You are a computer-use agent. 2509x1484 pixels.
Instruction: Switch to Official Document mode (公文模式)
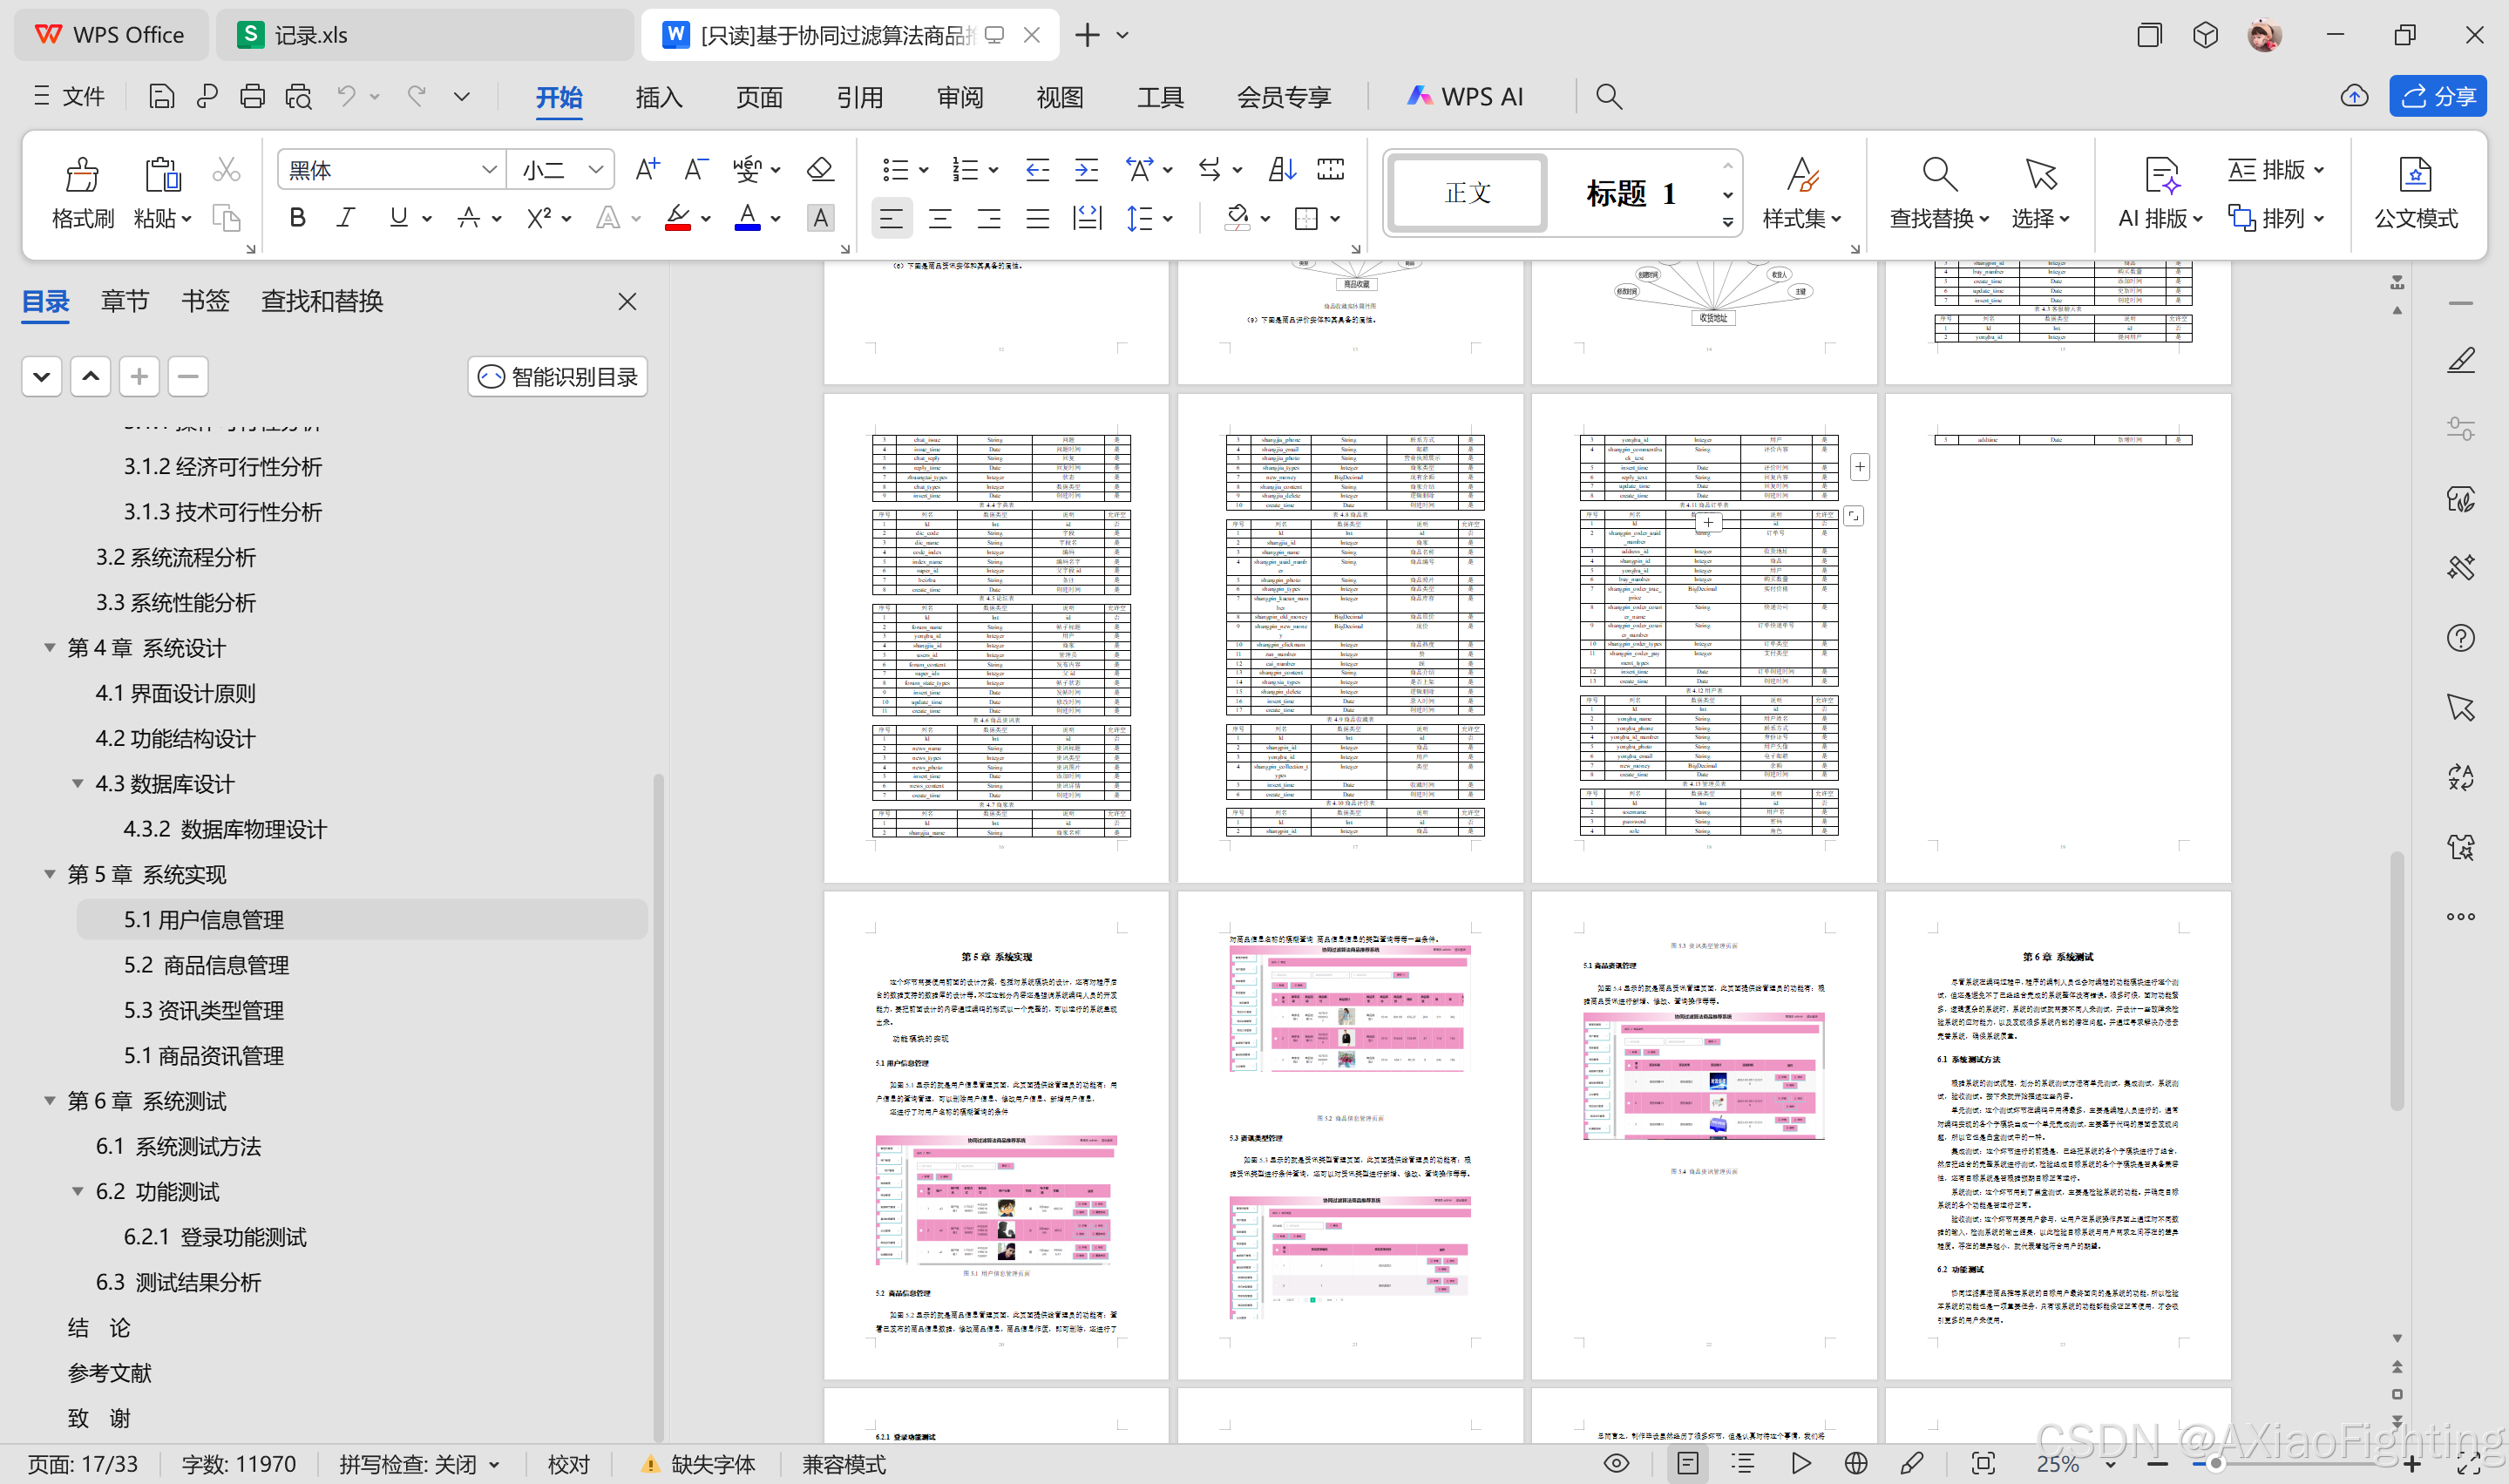[x=2415, y=175]
